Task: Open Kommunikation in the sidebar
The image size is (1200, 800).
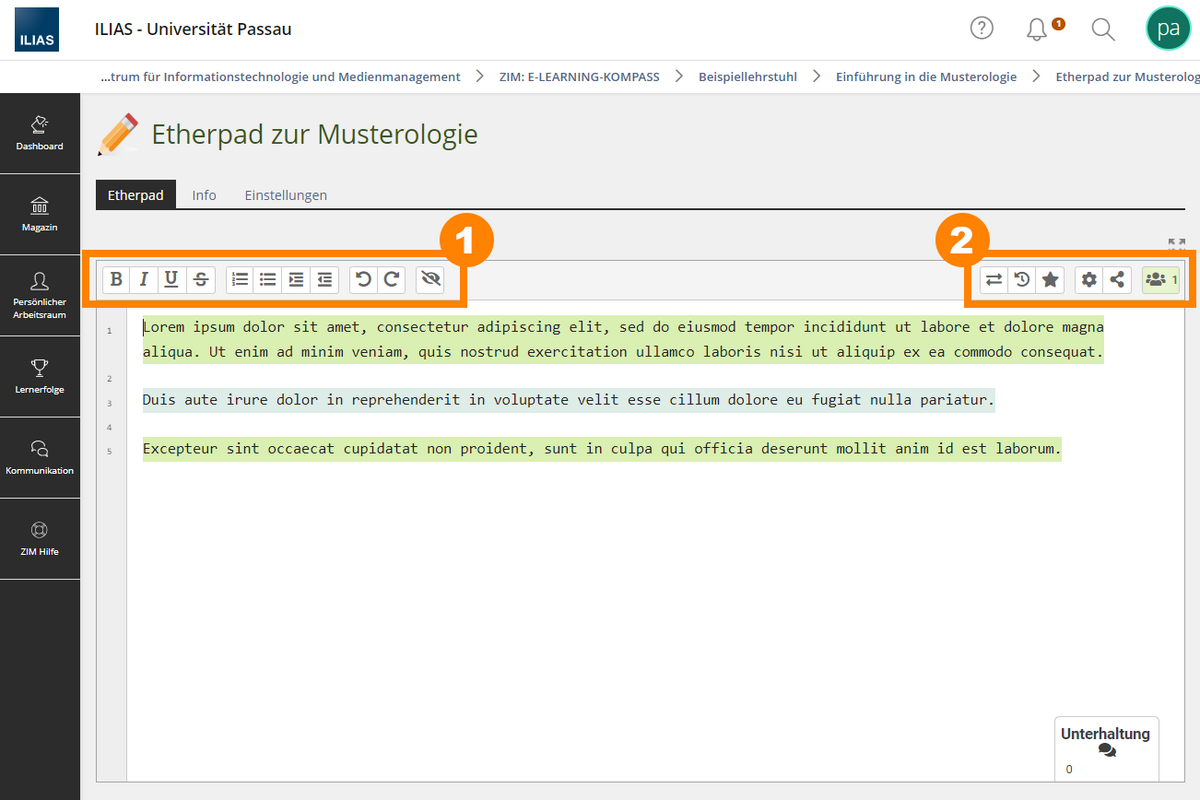Action: pos(40,457)
